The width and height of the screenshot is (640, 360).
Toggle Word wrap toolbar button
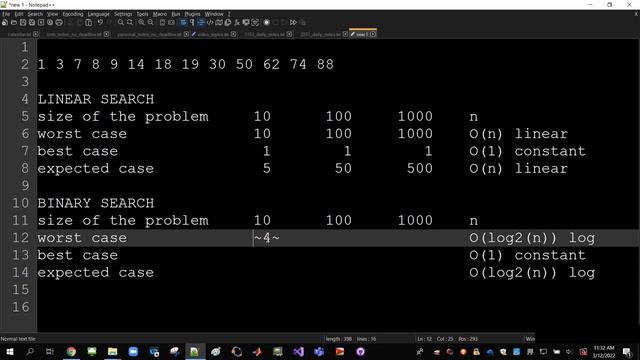pyautogui.click(x=183, y=23)
